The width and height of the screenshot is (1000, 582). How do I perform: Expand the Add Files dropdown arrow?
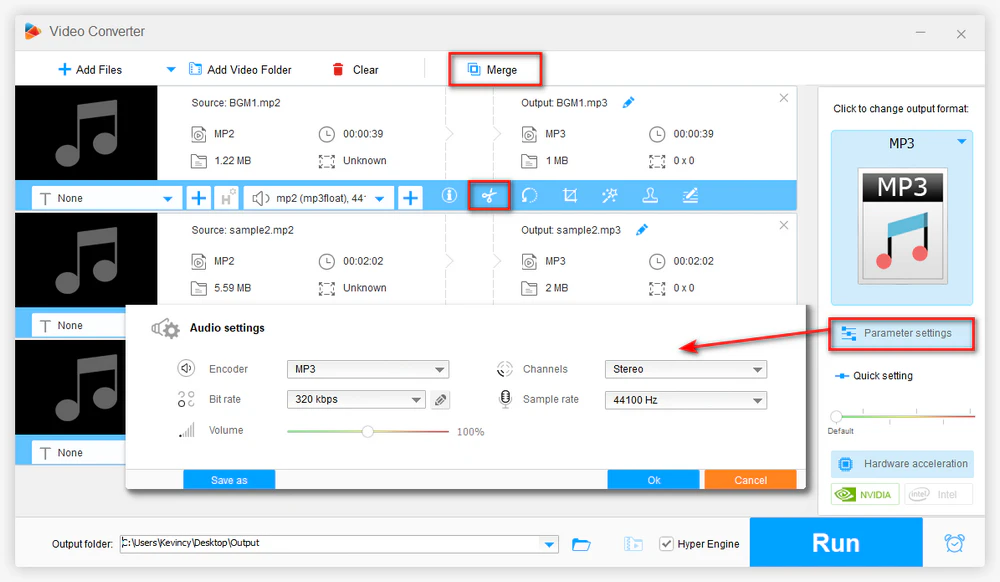(x=171, y=69)
